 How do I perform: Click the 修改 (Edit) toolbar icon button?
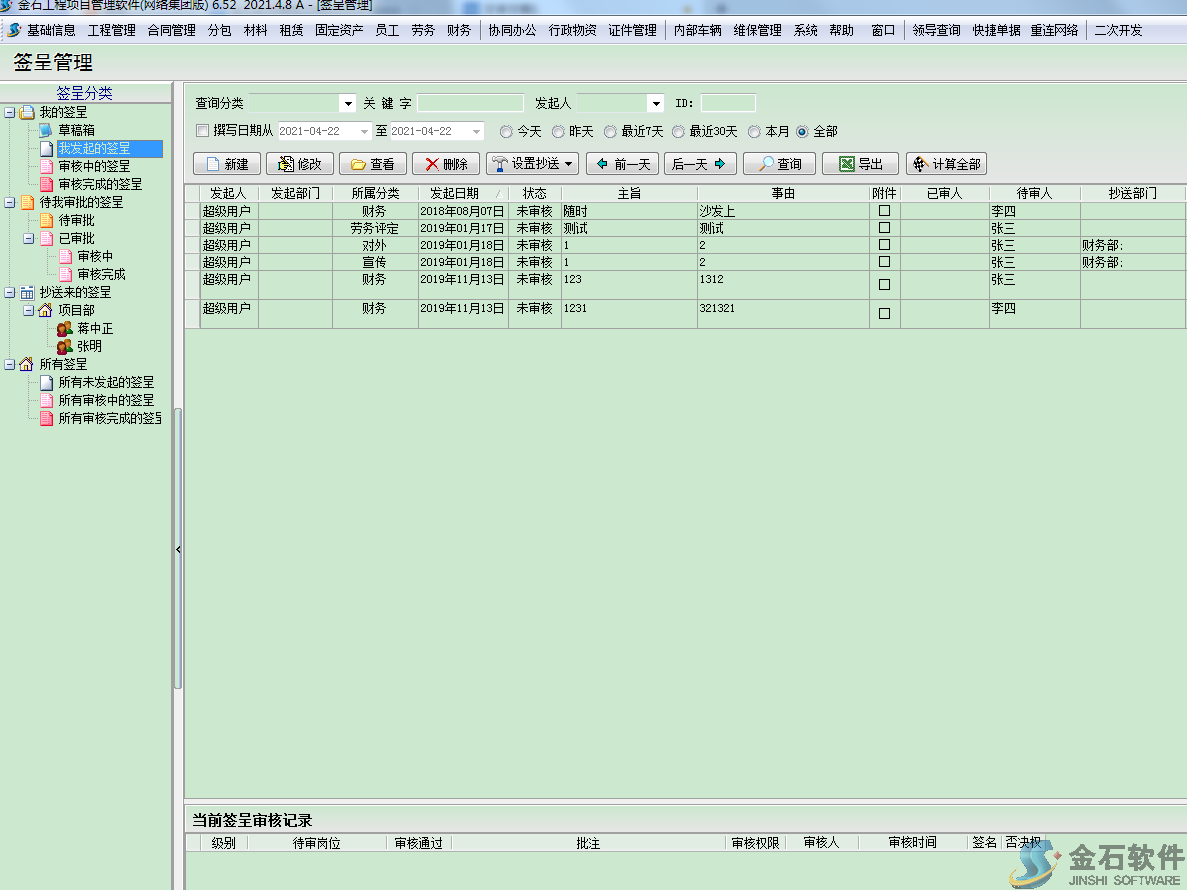click(x=299, y=164)
